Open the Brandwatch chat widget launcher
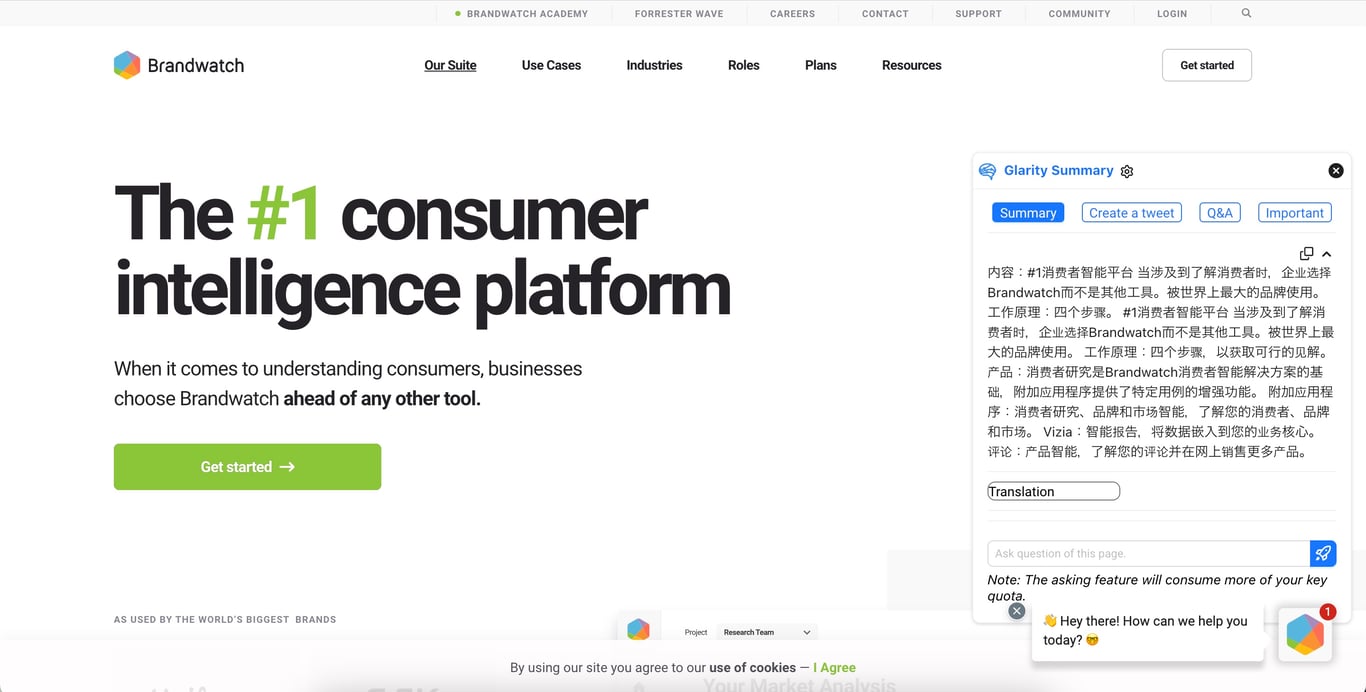This screenshot has height=692, width=1366. [x=1305, y=635]
